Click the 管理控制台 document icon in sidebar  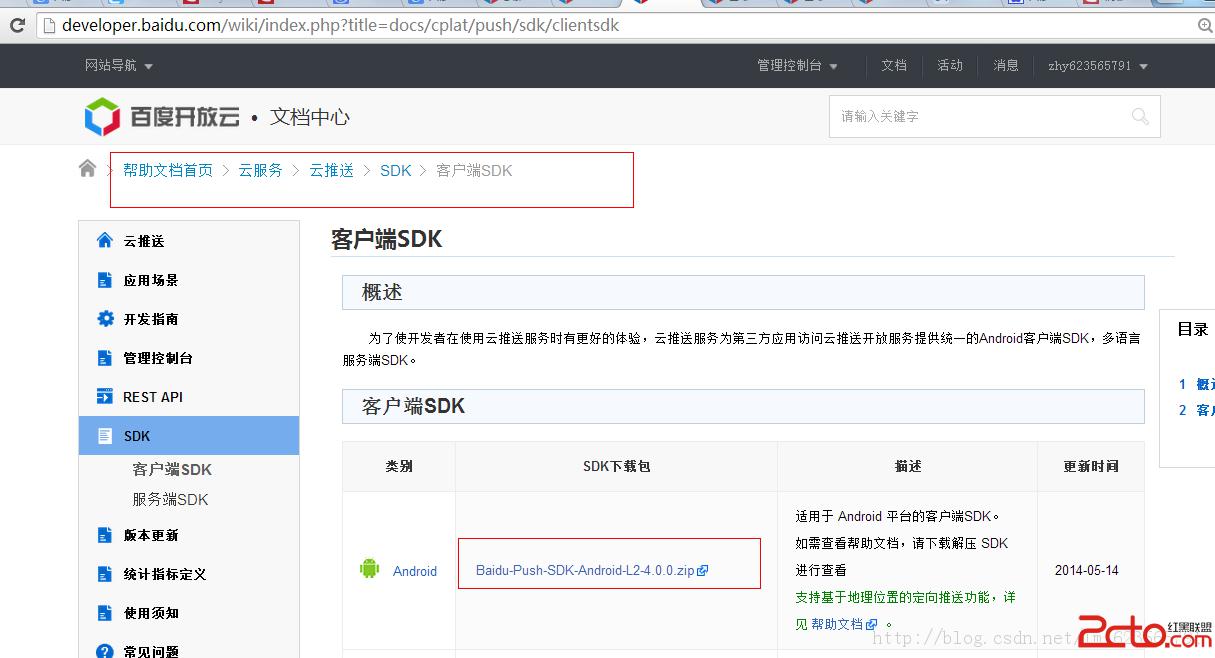pyautogui.click(x=105, y=358)
